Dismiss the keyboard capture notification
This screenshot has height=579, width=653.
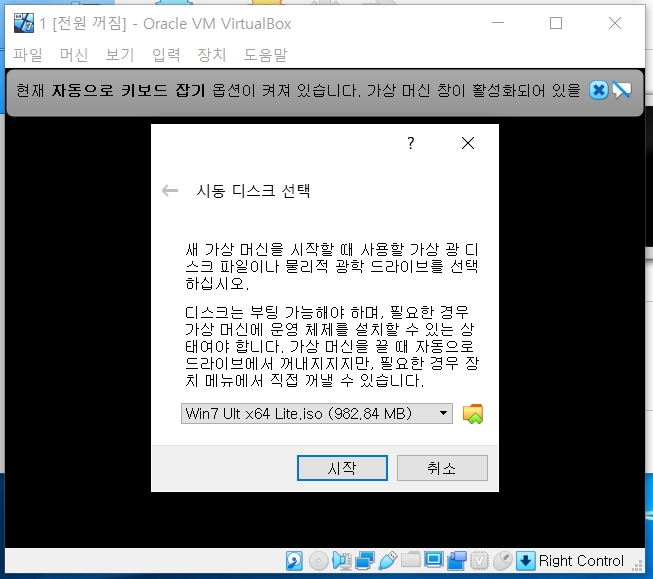tap(598, 90)
